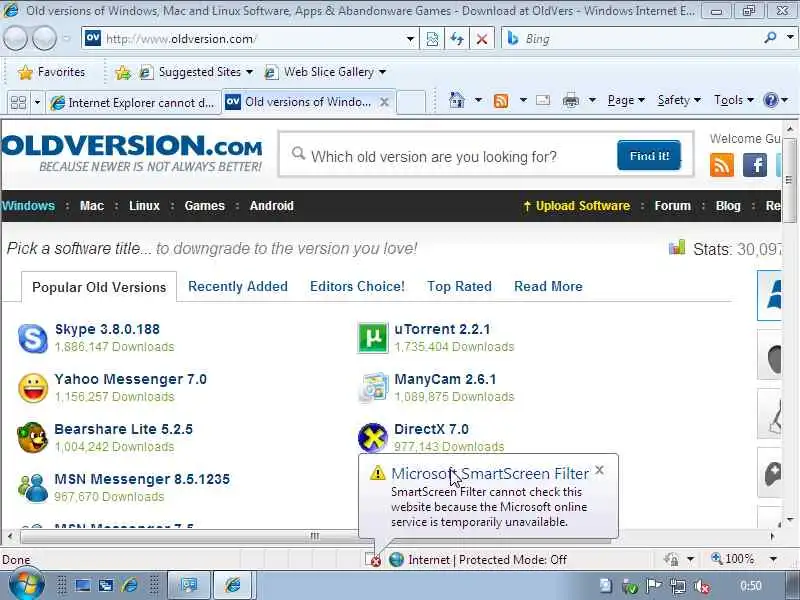Image resolution: width=800 pixels, height=600 pixels.
Task: Select the Editors Choice! tab
Action: (357, 286)
